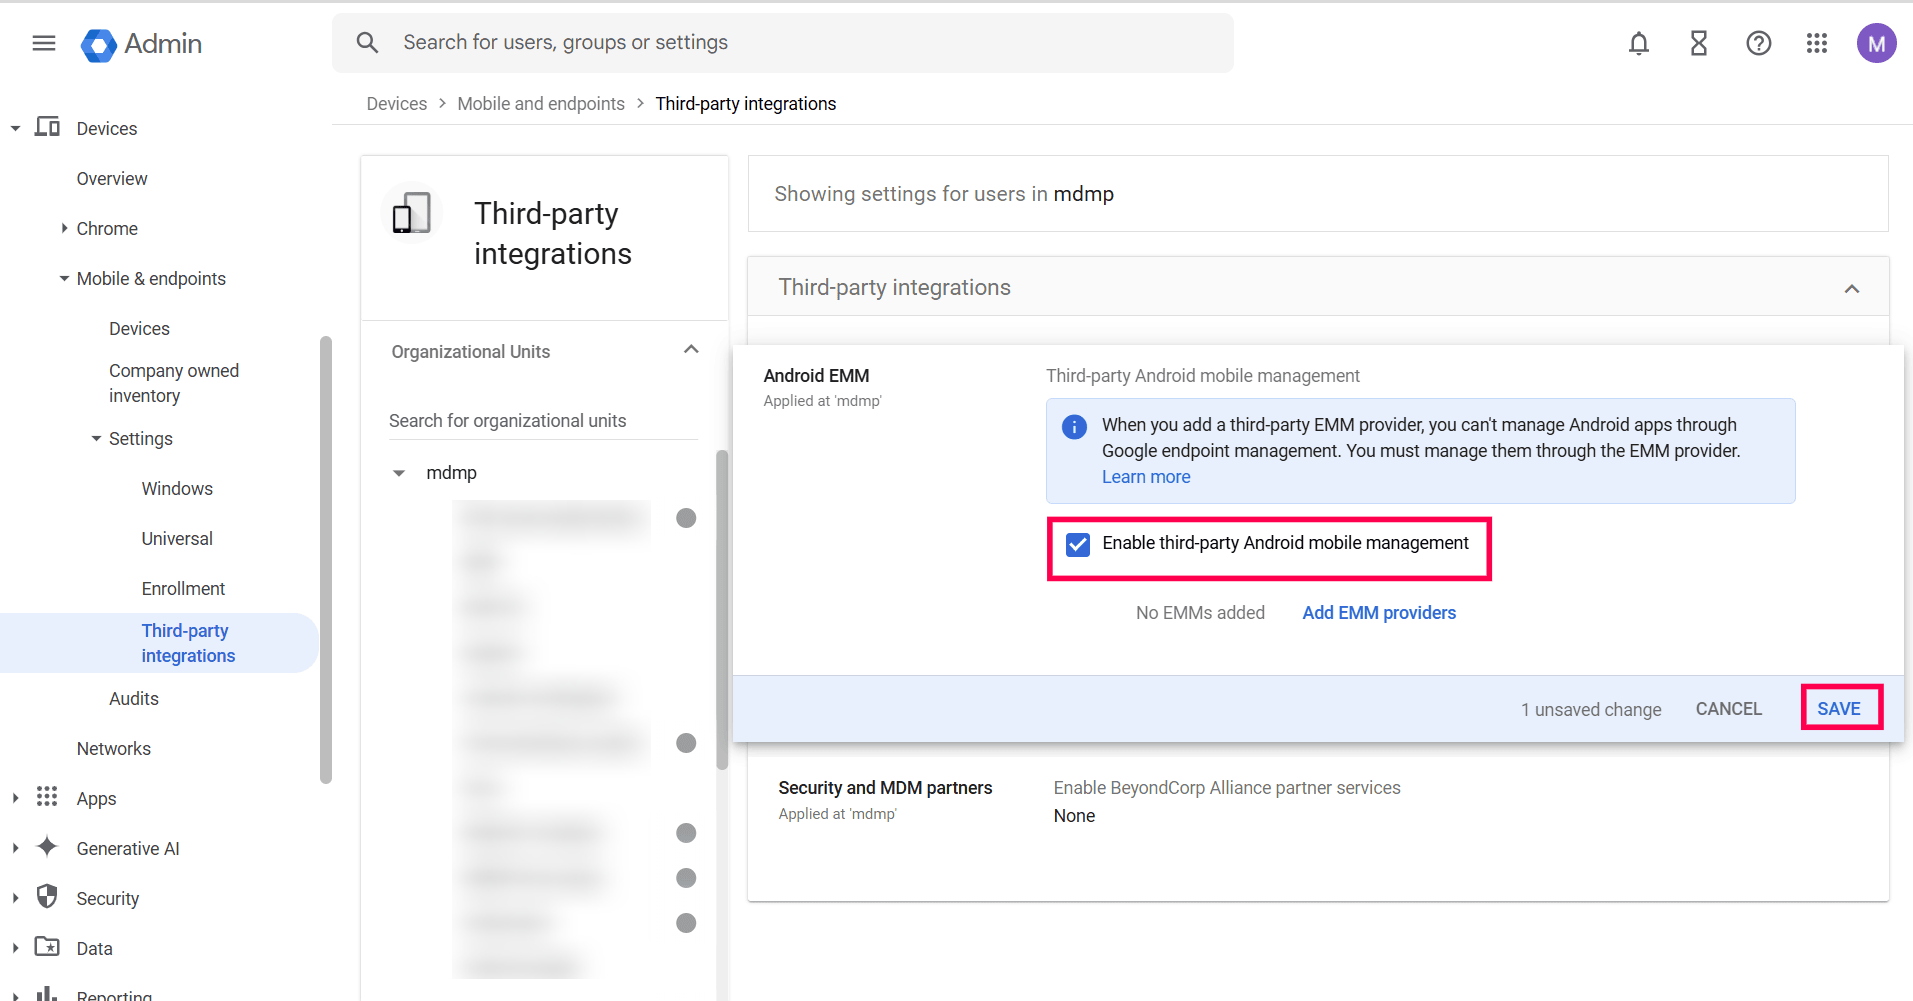Open the main hamburger menu

click(x=44, y=43)
